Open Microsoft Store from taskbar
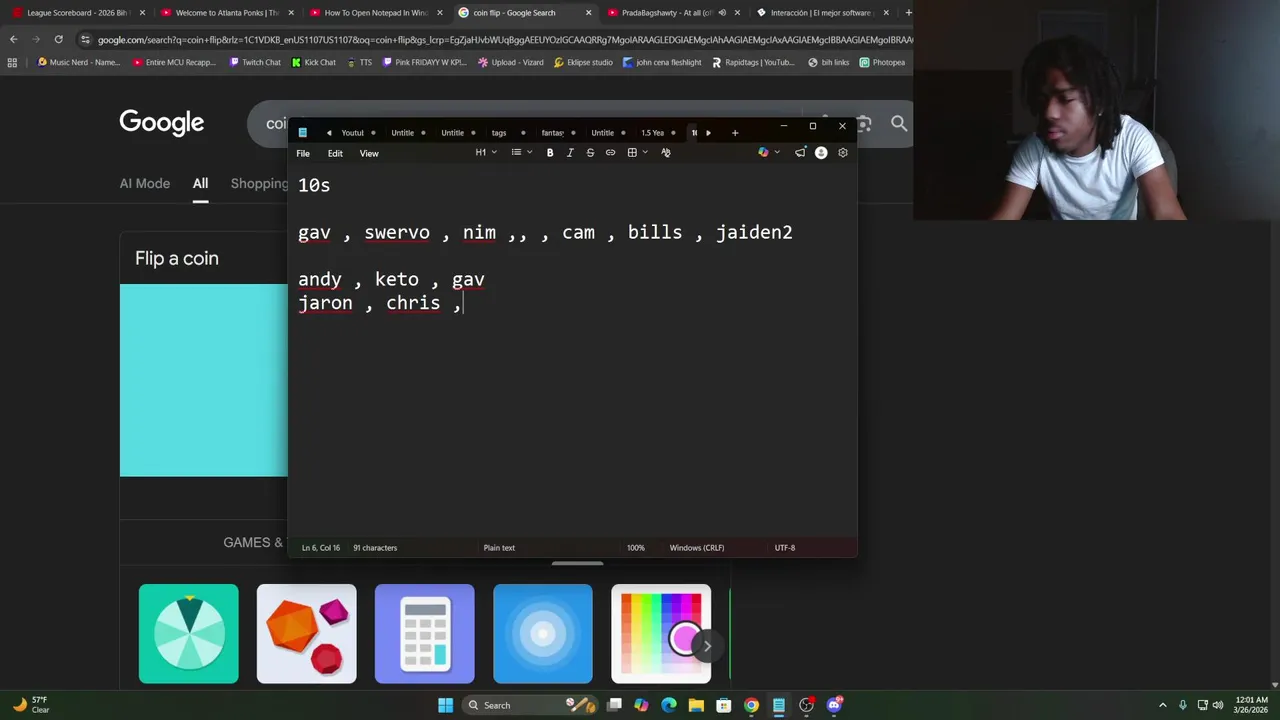This screenshot has height=720, width=1280. (x=724, y=705)
